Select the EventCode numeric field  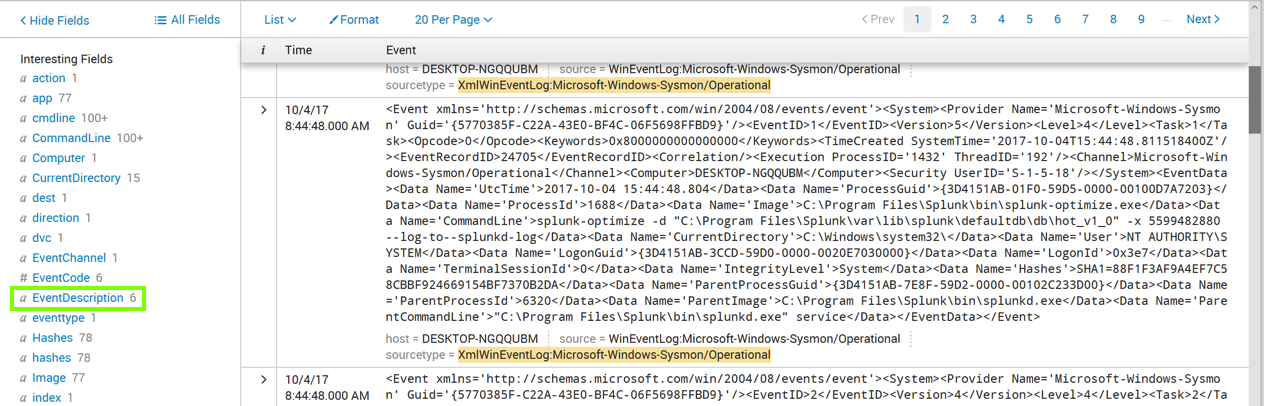tap(60, 278)
